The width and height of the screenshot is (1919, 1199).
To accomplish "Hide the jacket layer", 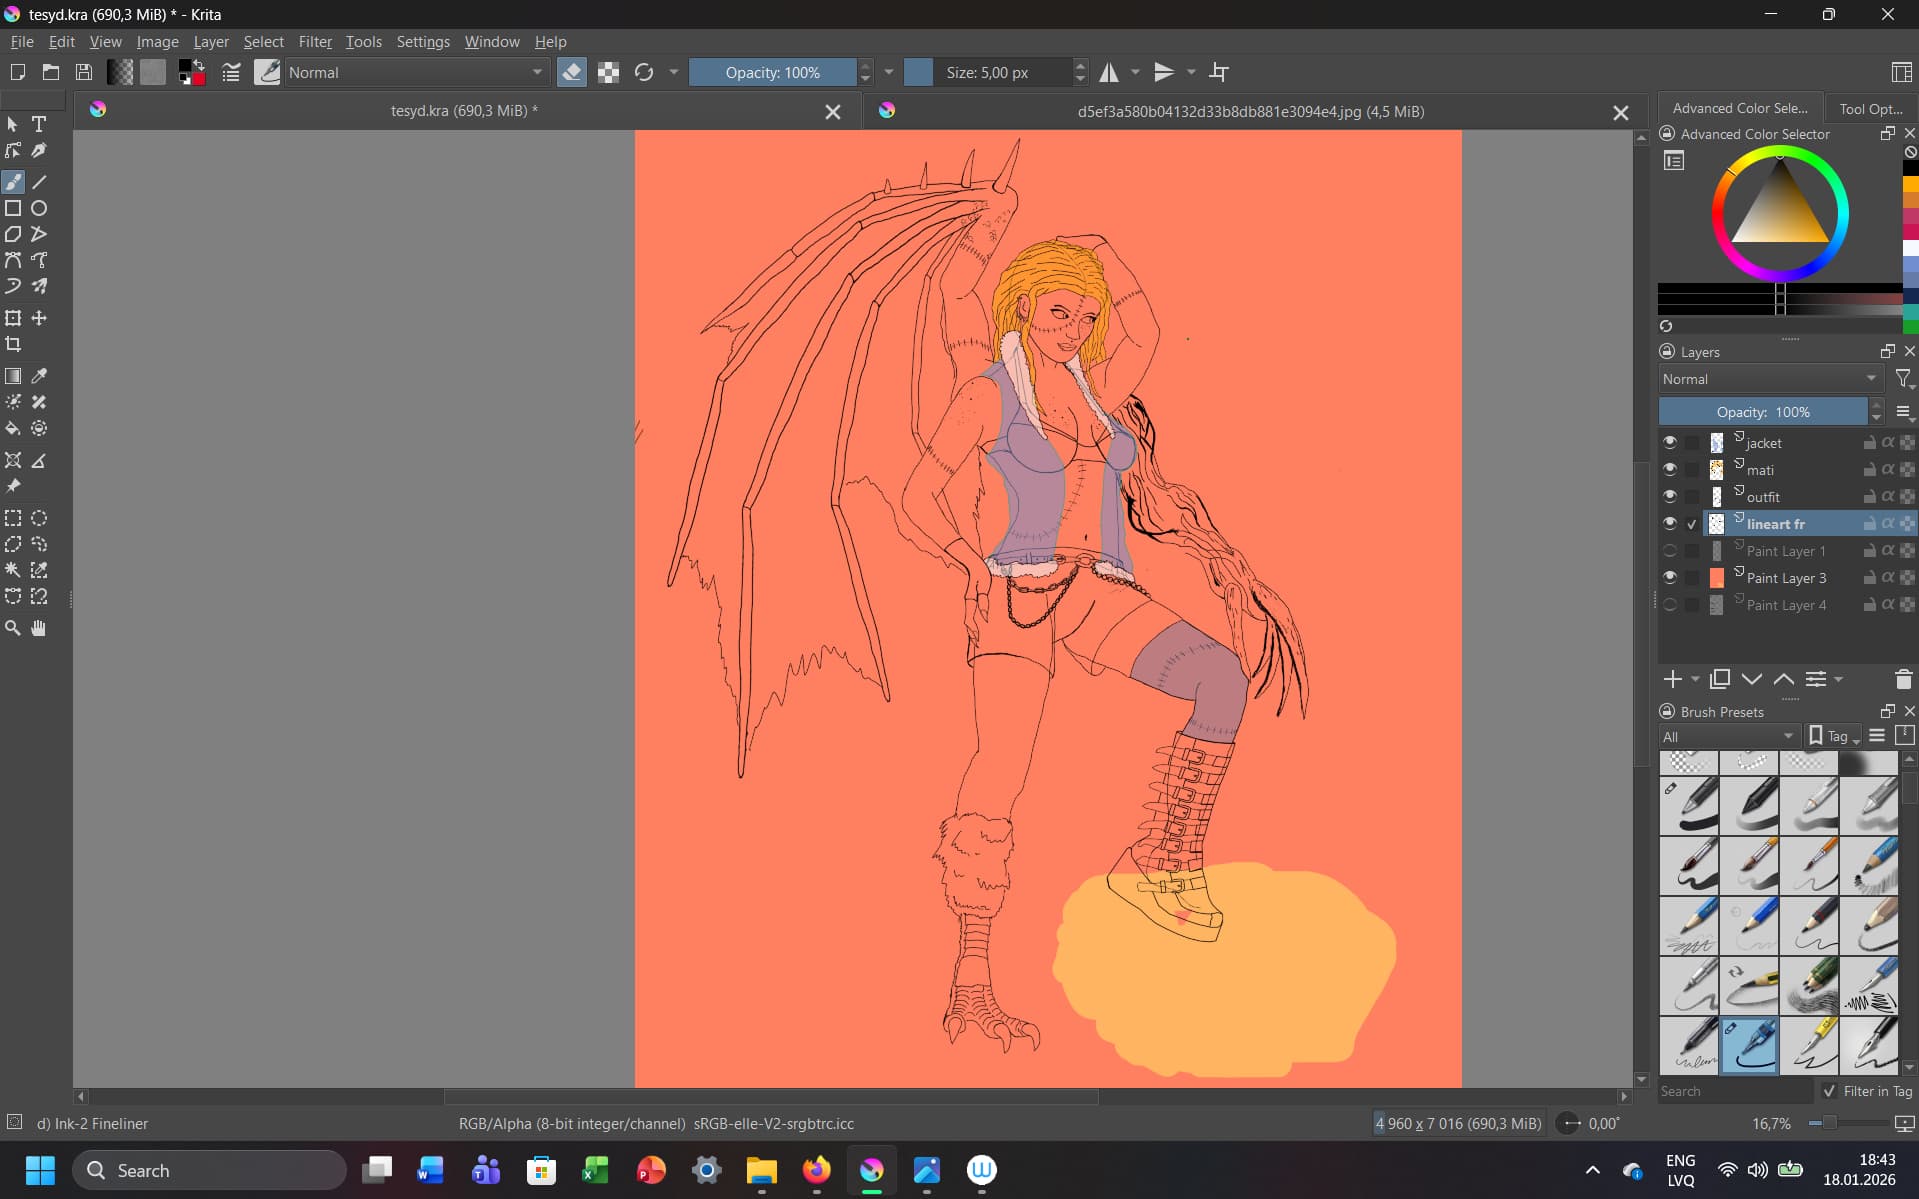I will [1669, 442].
